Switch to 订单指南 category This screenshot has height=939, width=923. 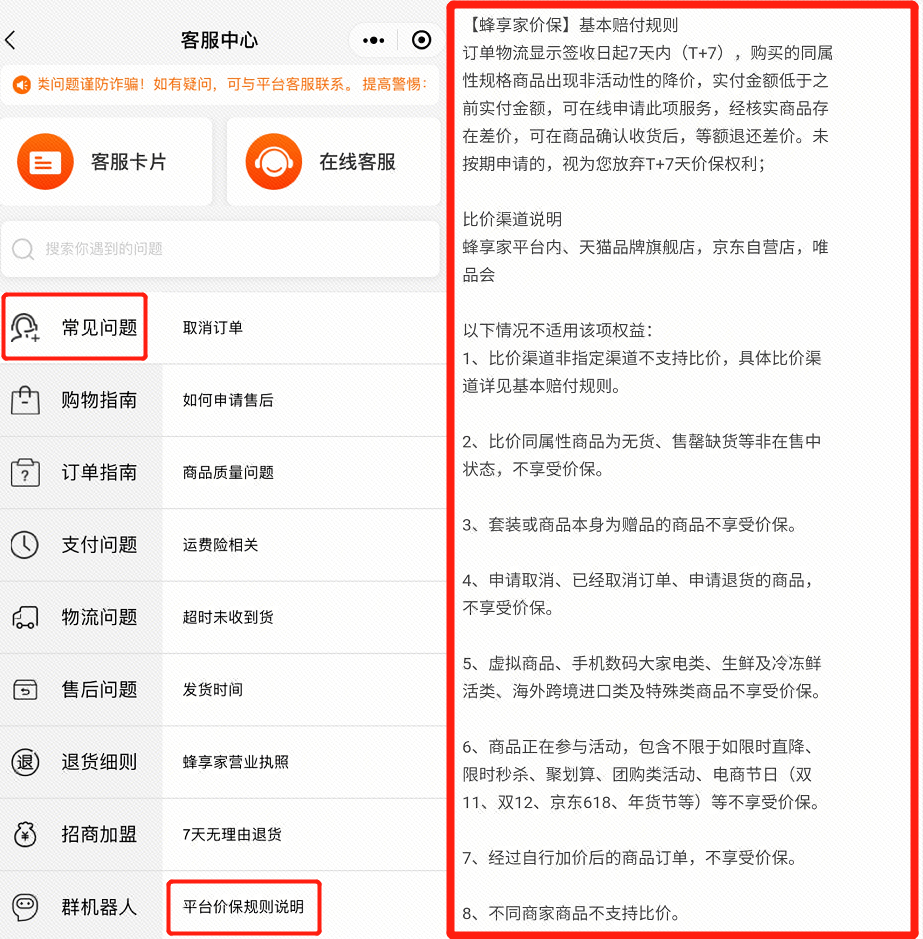[98, 472]
